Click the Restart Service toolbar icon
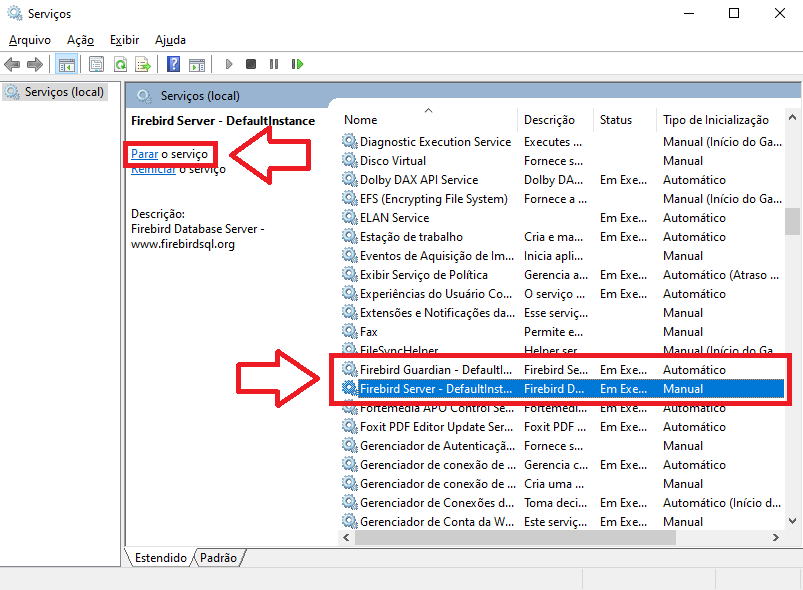The width and height of the screenshot is (803, 590). (x=297, y=64)
